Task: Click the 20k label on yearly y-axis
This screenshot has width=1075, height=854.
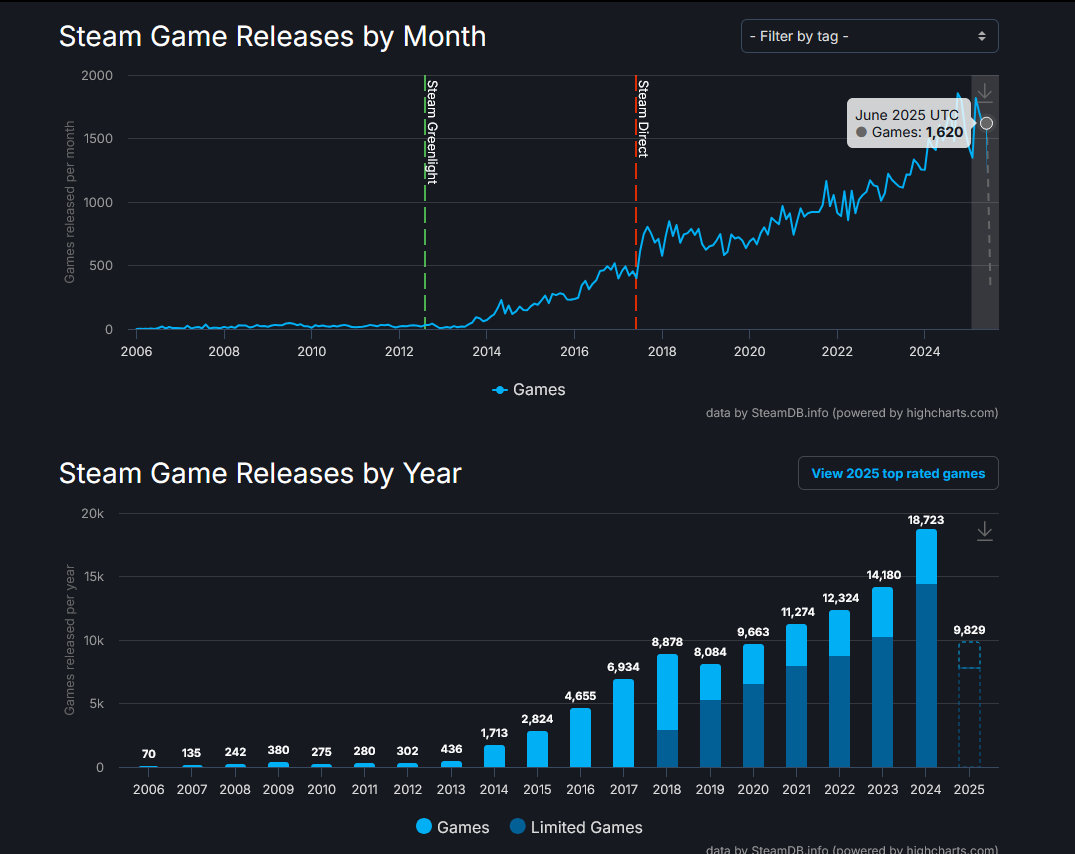Action: pyautogui.click(x=93, y=513)
